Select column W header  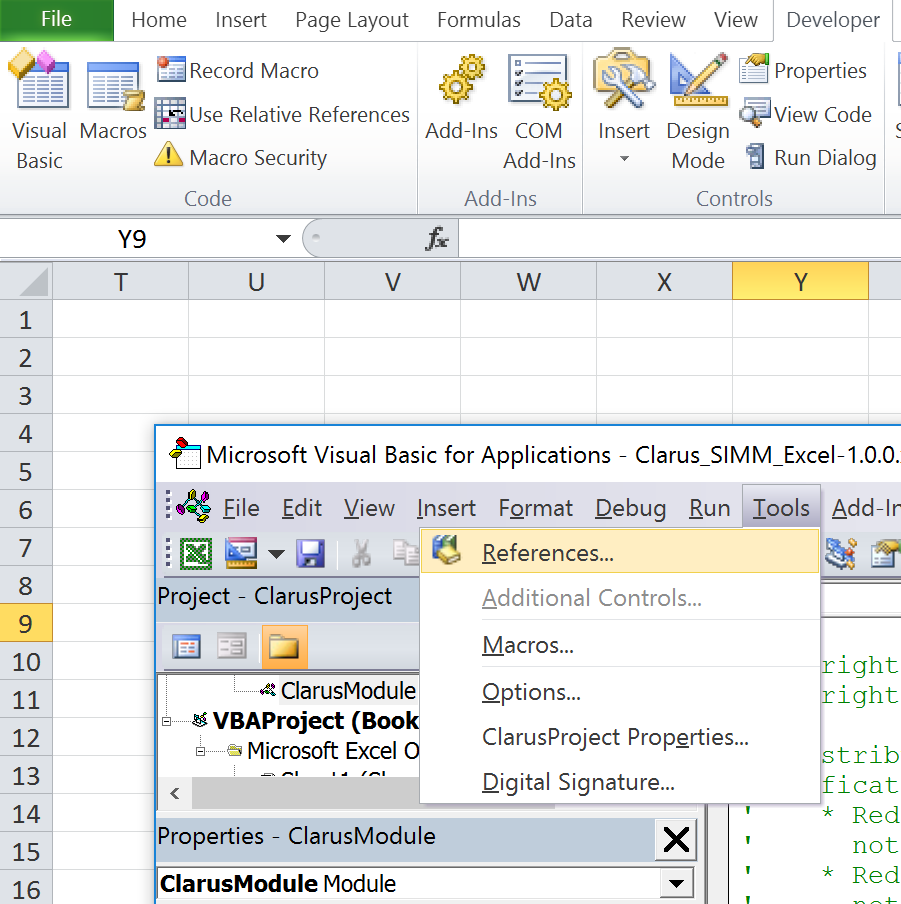(x=529, y=282)
